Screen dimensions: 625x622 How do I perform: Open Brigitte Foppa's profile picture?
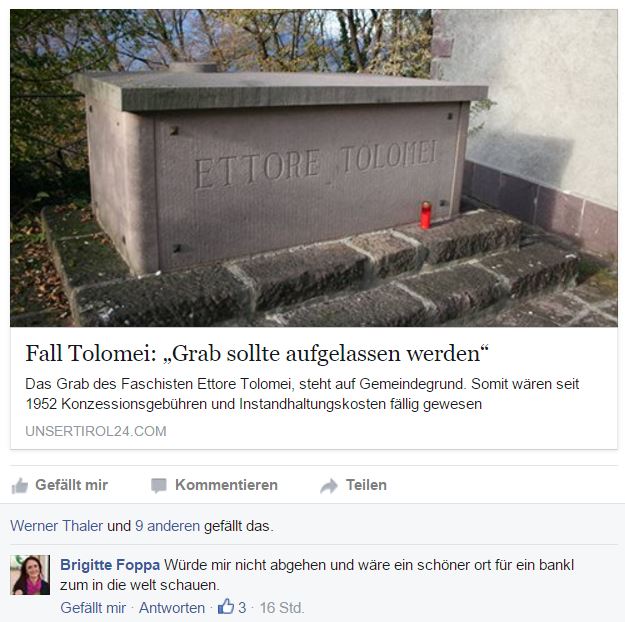point(30,575)
